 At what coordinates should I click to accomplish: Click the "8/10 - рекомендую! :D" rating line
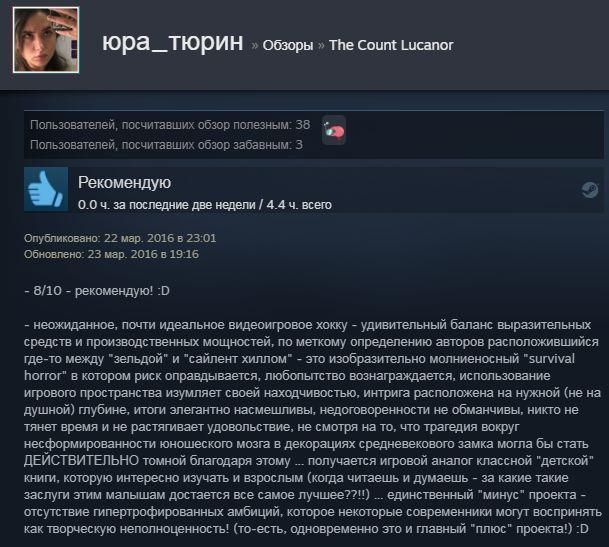(97, 291)
